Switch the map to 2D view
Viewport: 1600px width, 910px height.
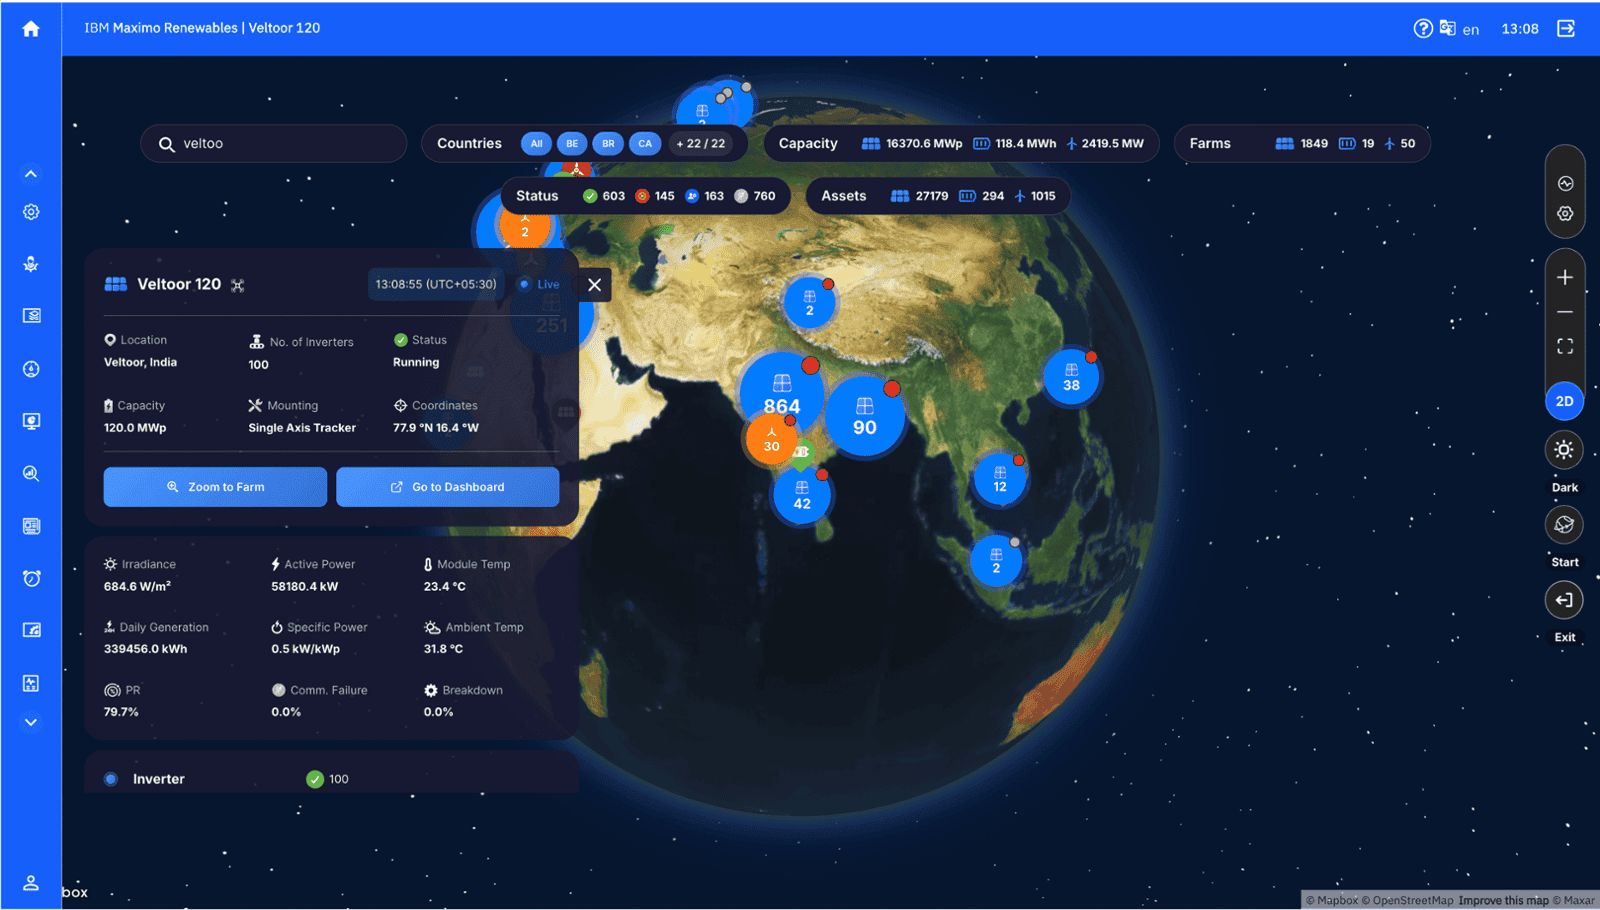(1565, 401)
